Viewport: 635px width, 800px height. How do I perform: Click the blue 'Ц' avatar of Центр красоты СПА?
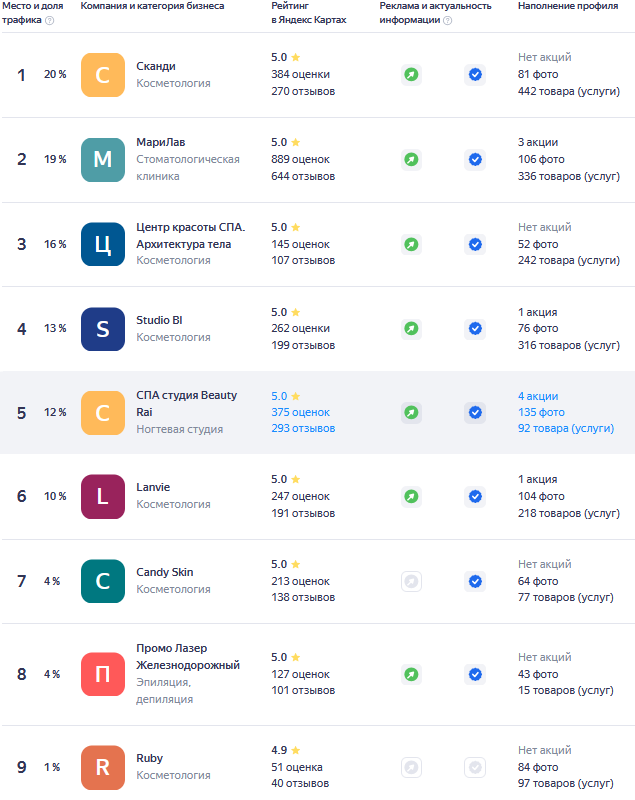pos(103,244)
